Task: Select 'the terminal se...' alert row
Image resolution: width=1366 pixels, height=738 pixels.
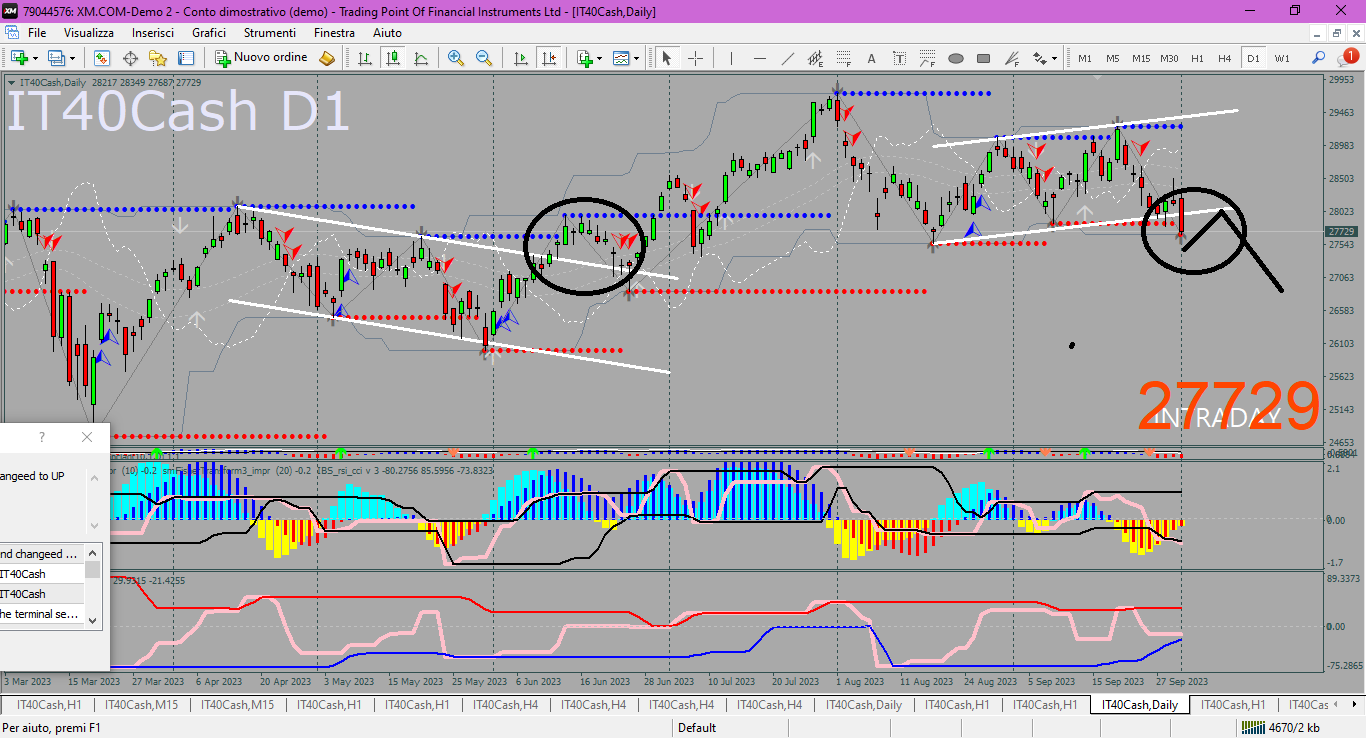Action: coord(42,614)
